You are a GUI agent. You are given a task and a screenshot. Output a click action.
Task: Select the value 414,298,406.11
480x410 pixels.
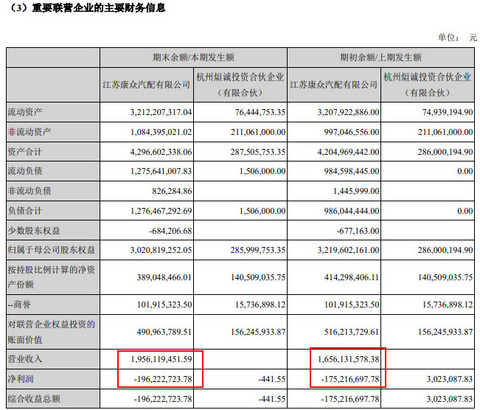[352, 277]
